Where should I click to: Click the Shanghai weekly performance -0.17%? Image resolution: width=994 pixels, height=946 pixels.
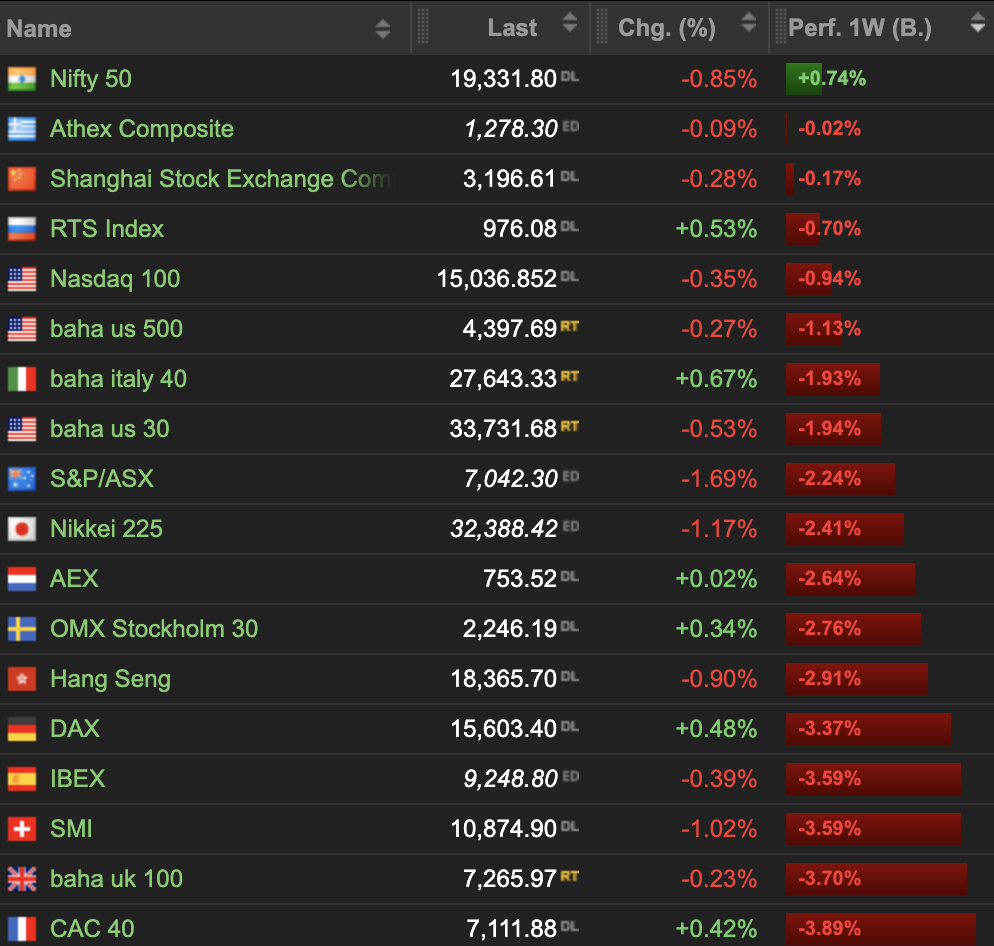[x=829, y=179]
